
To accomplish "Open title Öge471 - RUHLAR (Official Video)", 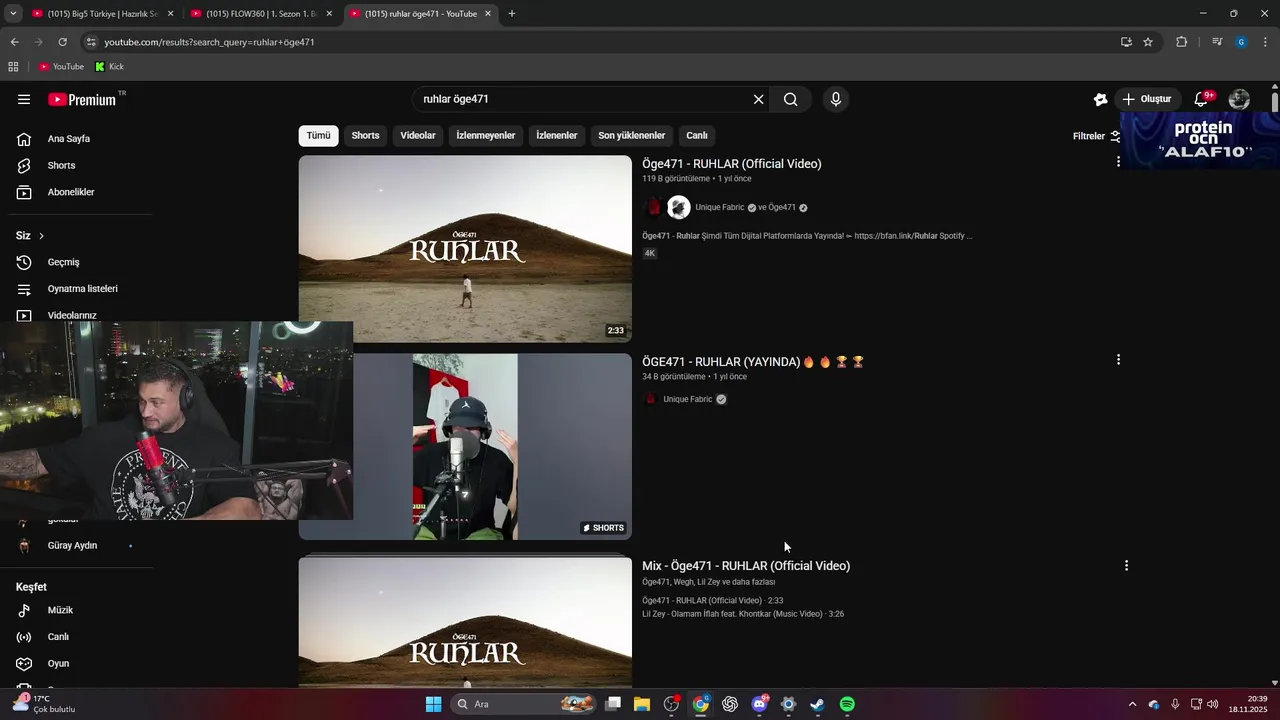I will (x=732, y=164).
